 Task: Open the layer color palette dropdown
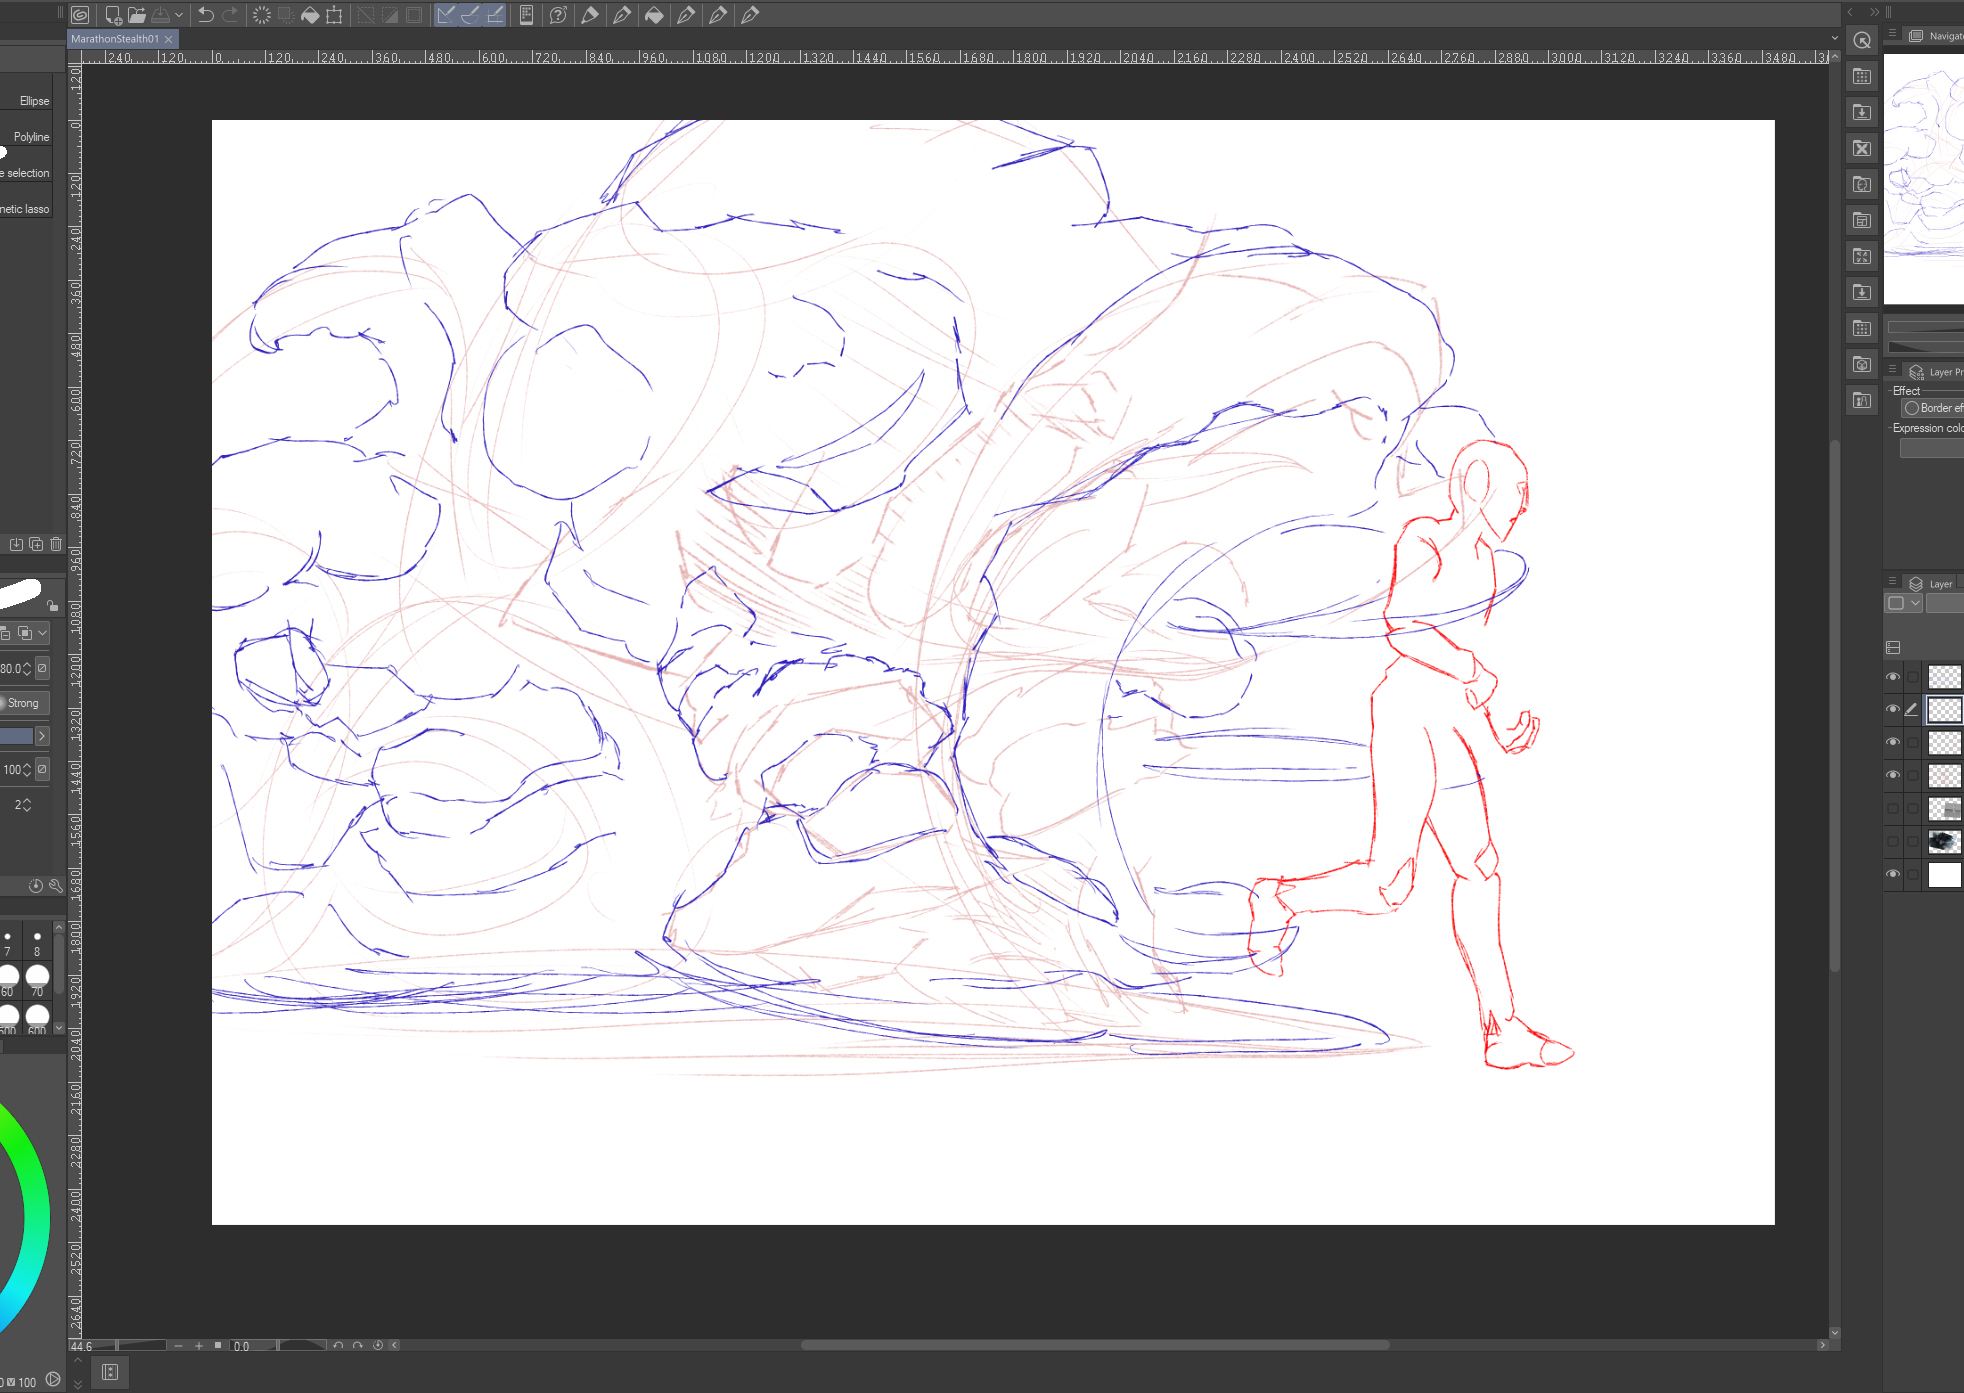1915,603
